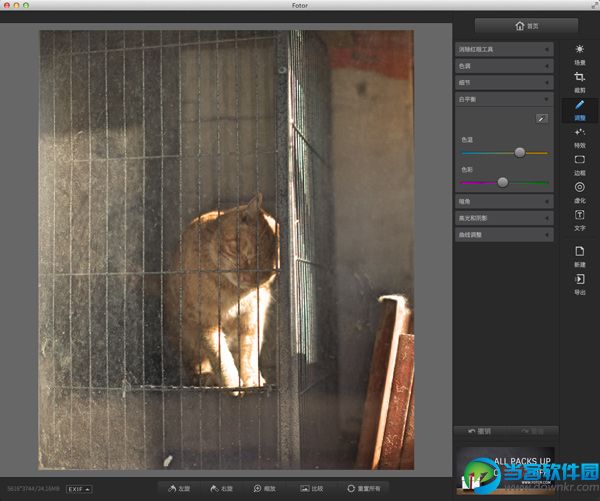Click Reset All (重置所有) in bottom toolbar
This screenshot has width=600, height=501.
point(364,488)
